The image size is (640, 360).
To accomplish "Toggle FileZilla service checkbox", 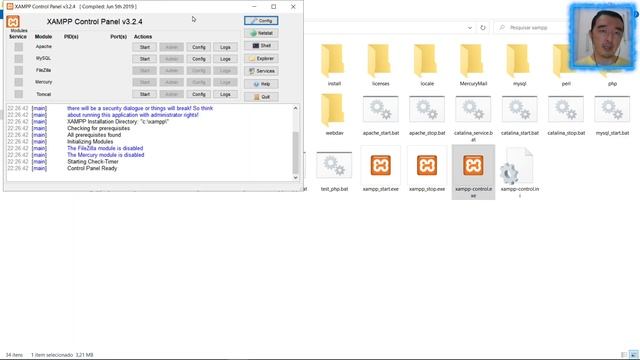I will pyautogui.click(x=19, y=70).
